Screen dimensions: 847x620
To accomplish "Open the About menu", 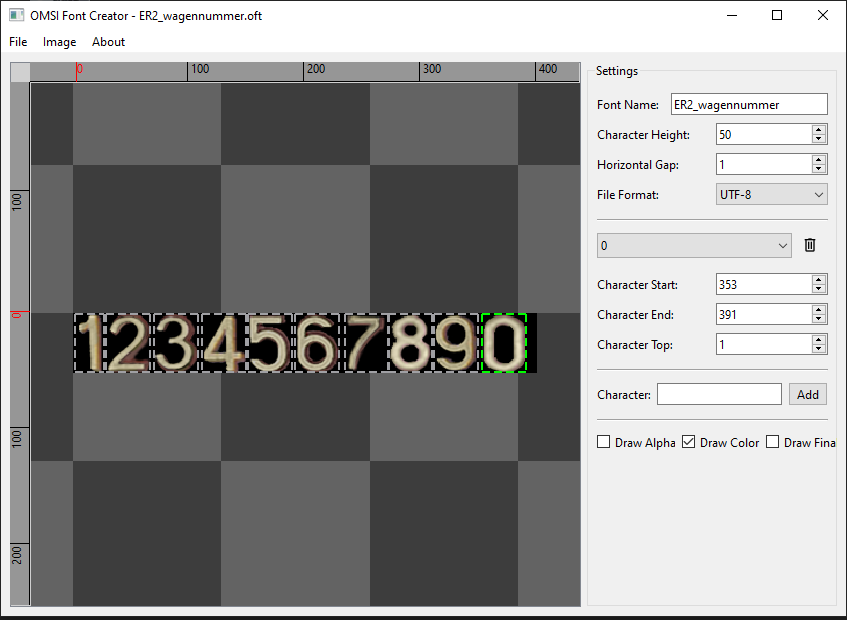I will tap(108, 42).
